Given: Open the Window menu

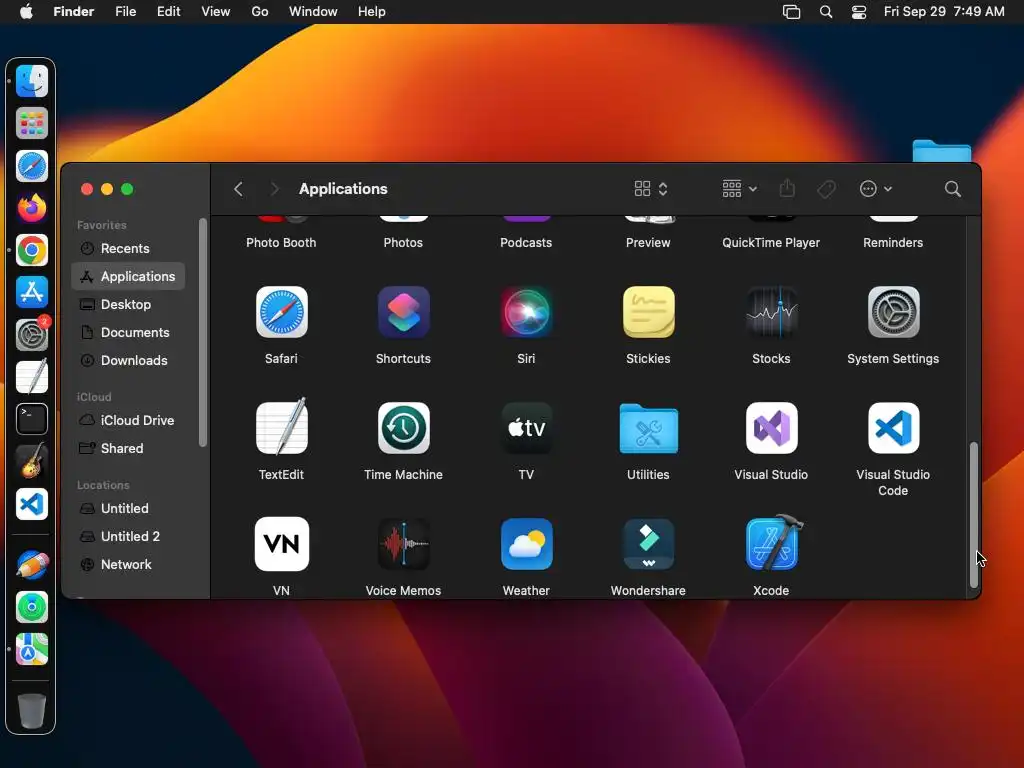Looking at the screenshot, I should point(313,12).
